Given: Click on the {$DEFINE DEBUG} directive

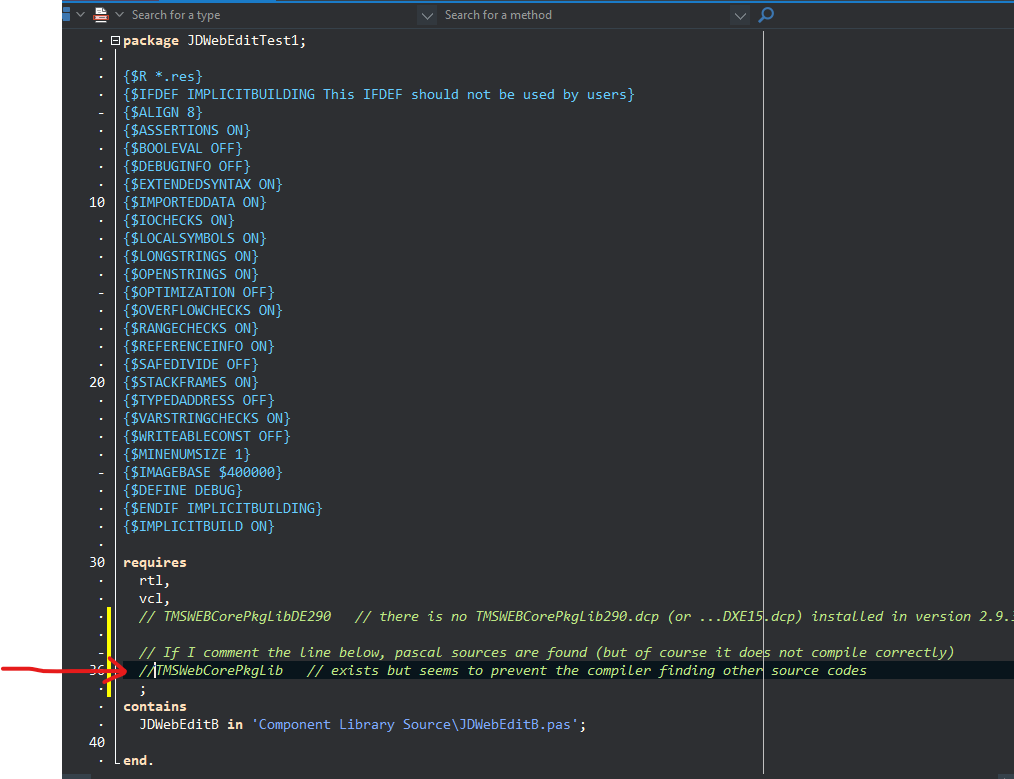Looking at the screenshot, I should [182, 490].
